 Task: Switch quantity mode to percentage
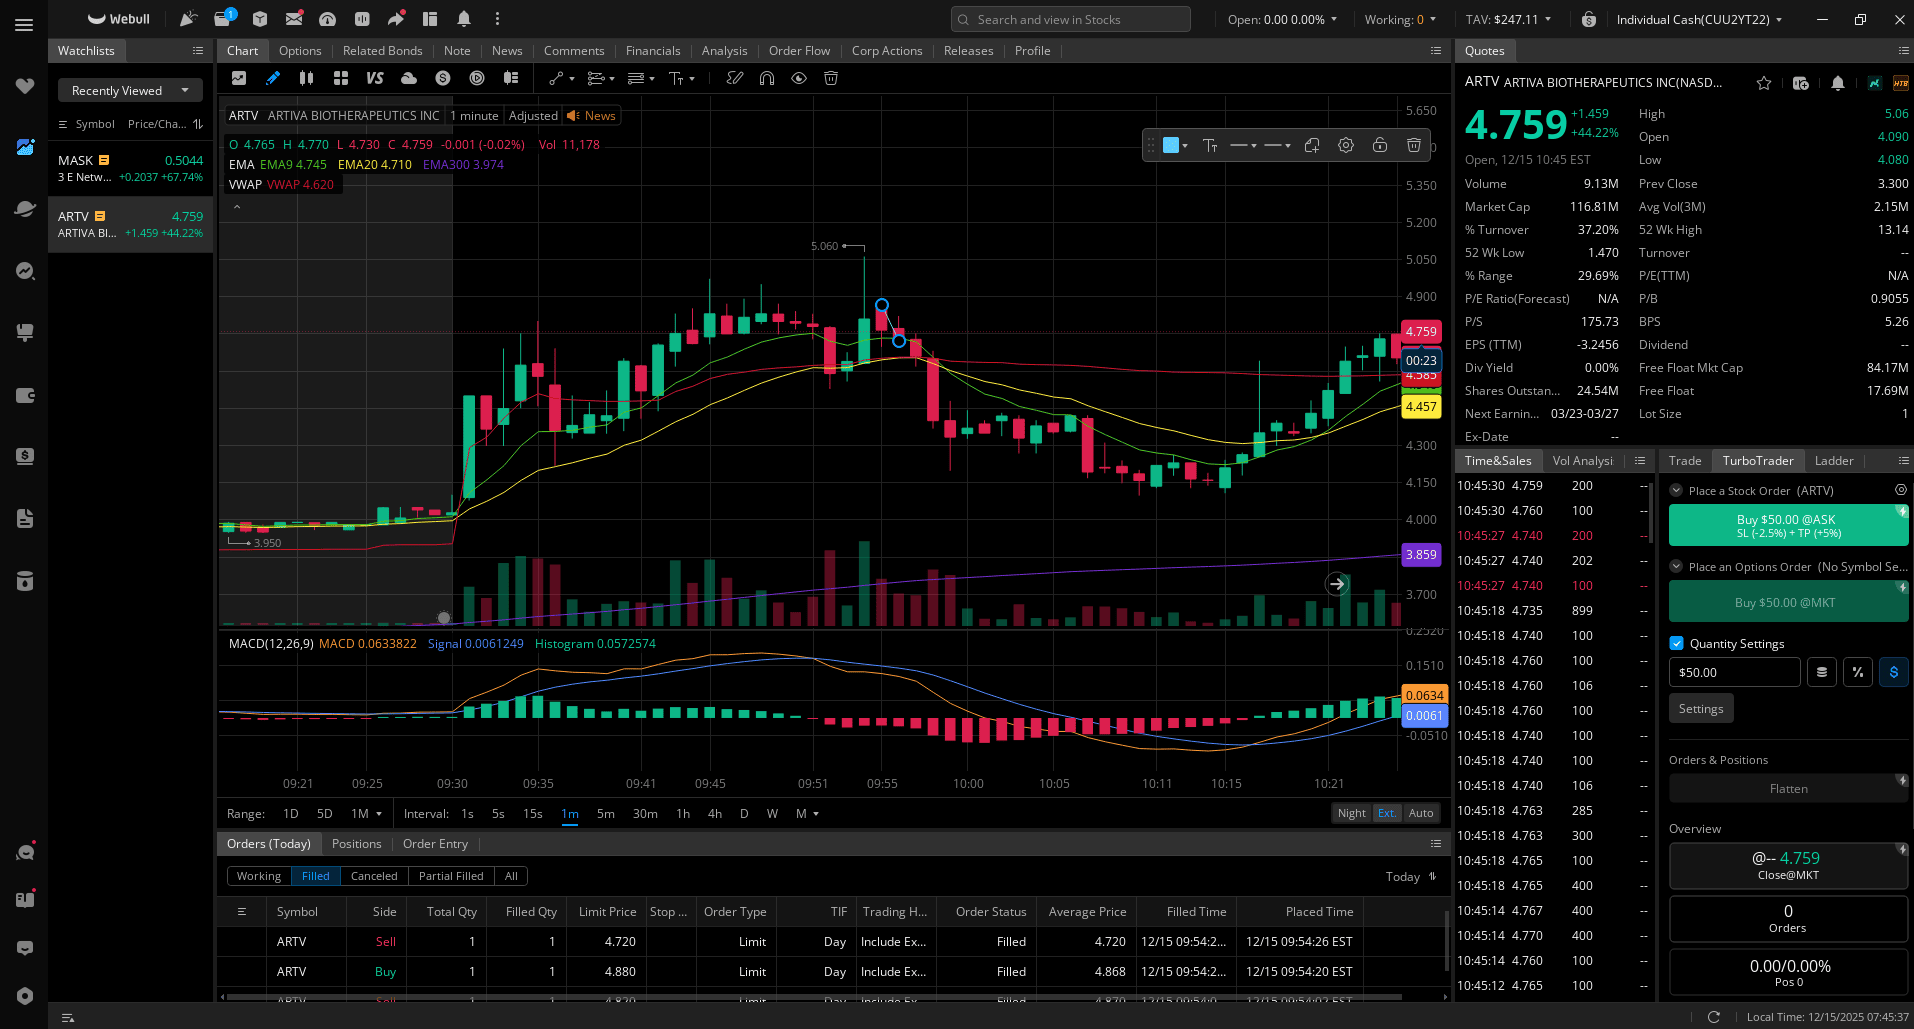click(1858, 672)
